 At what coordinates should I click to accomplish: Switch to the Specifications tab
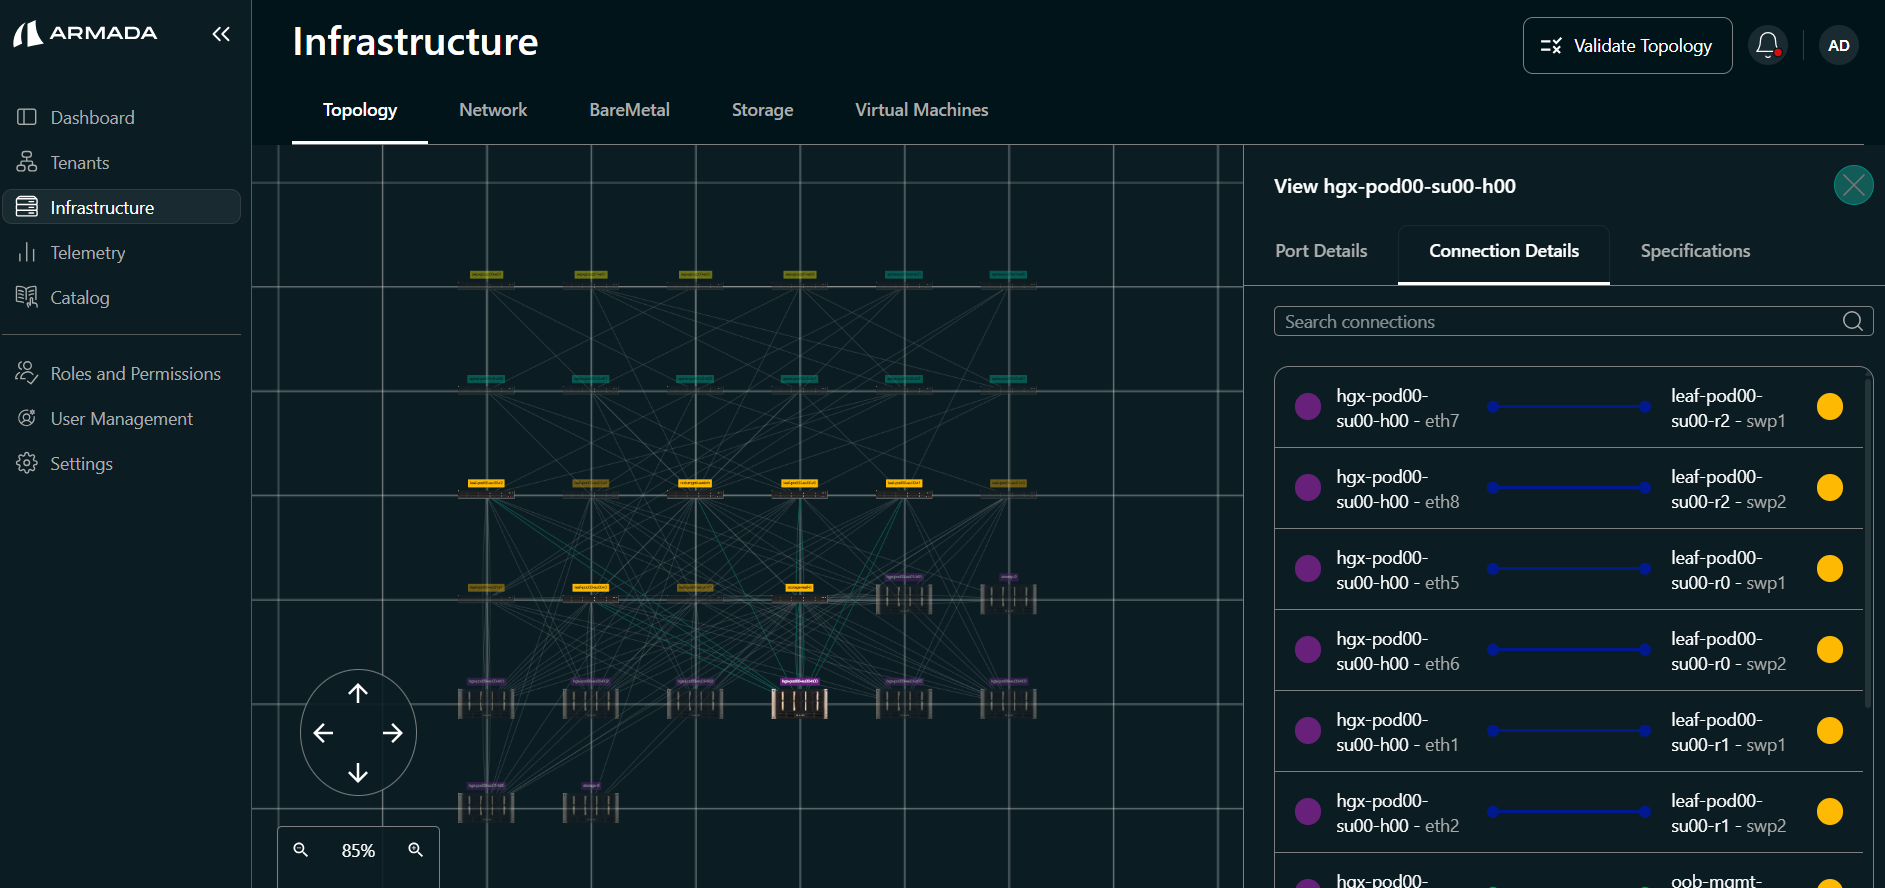(1695, 251)
